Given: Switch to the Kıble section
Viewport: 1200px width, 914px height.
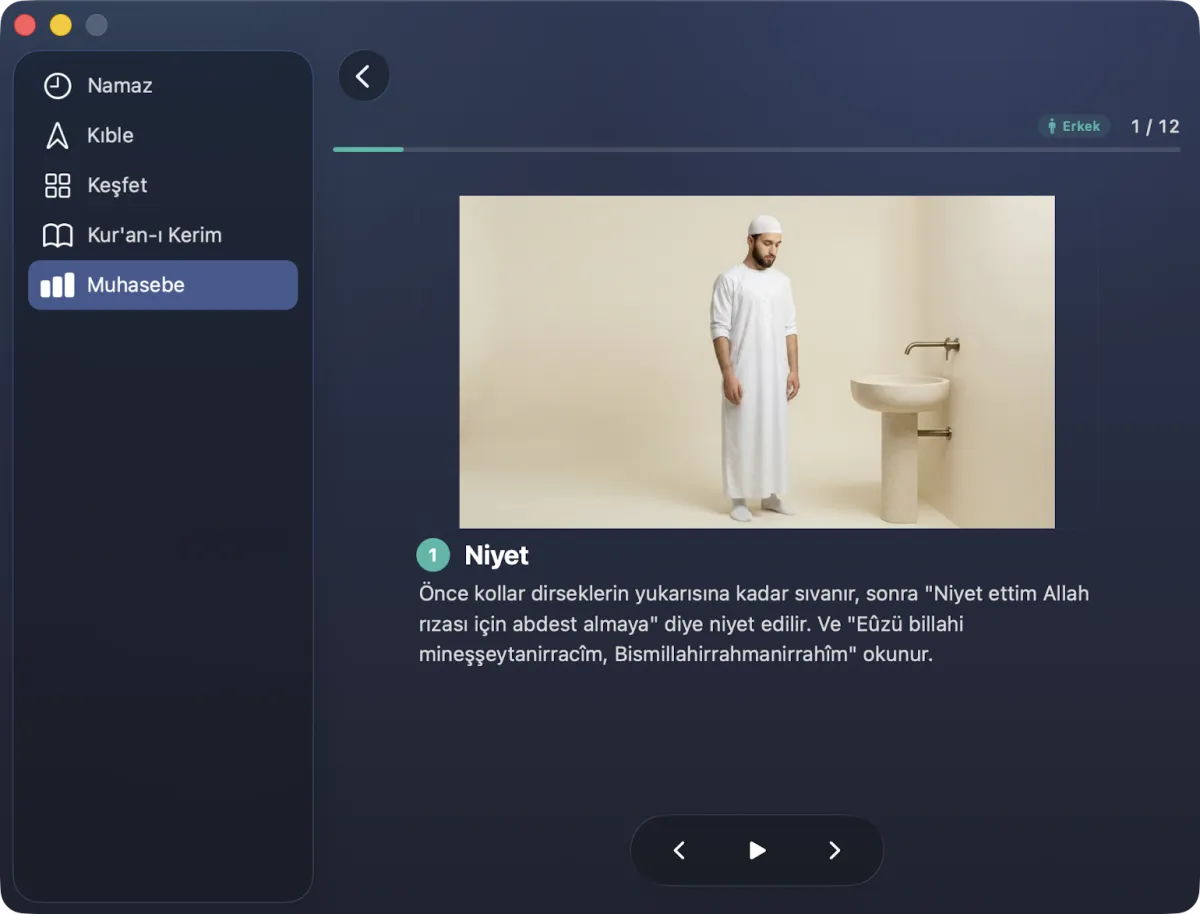Looking at the screenshot, I should [x=163, y=136].
